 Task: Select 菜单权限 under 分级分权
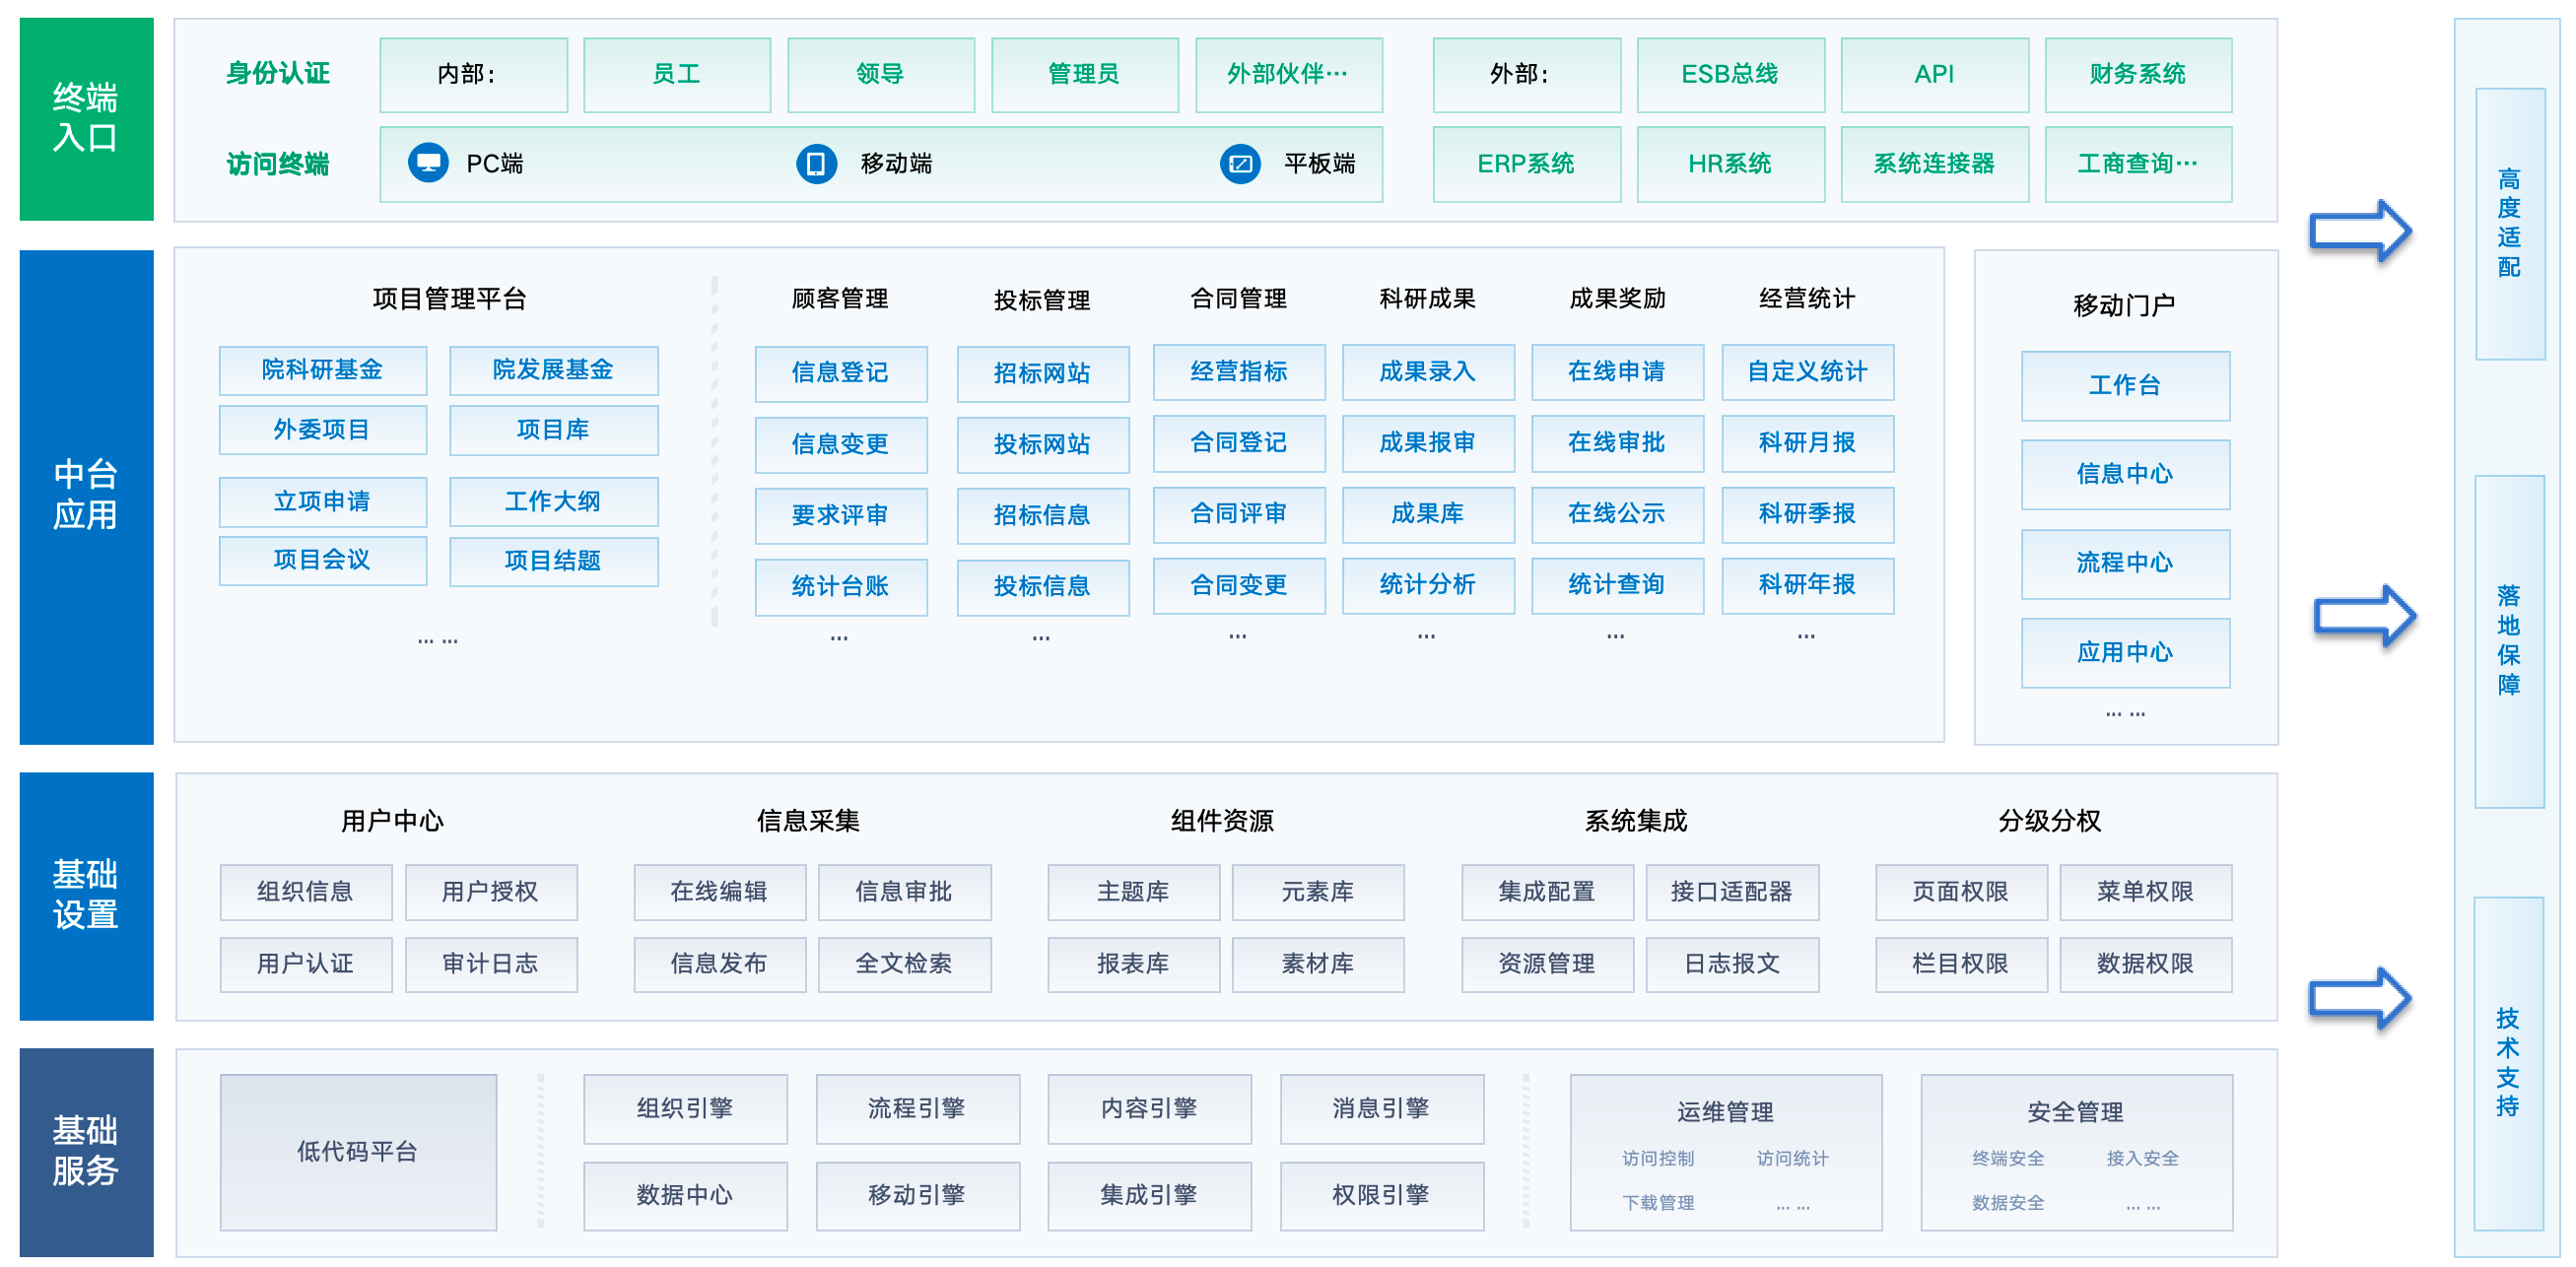(x=2146, y=892)
